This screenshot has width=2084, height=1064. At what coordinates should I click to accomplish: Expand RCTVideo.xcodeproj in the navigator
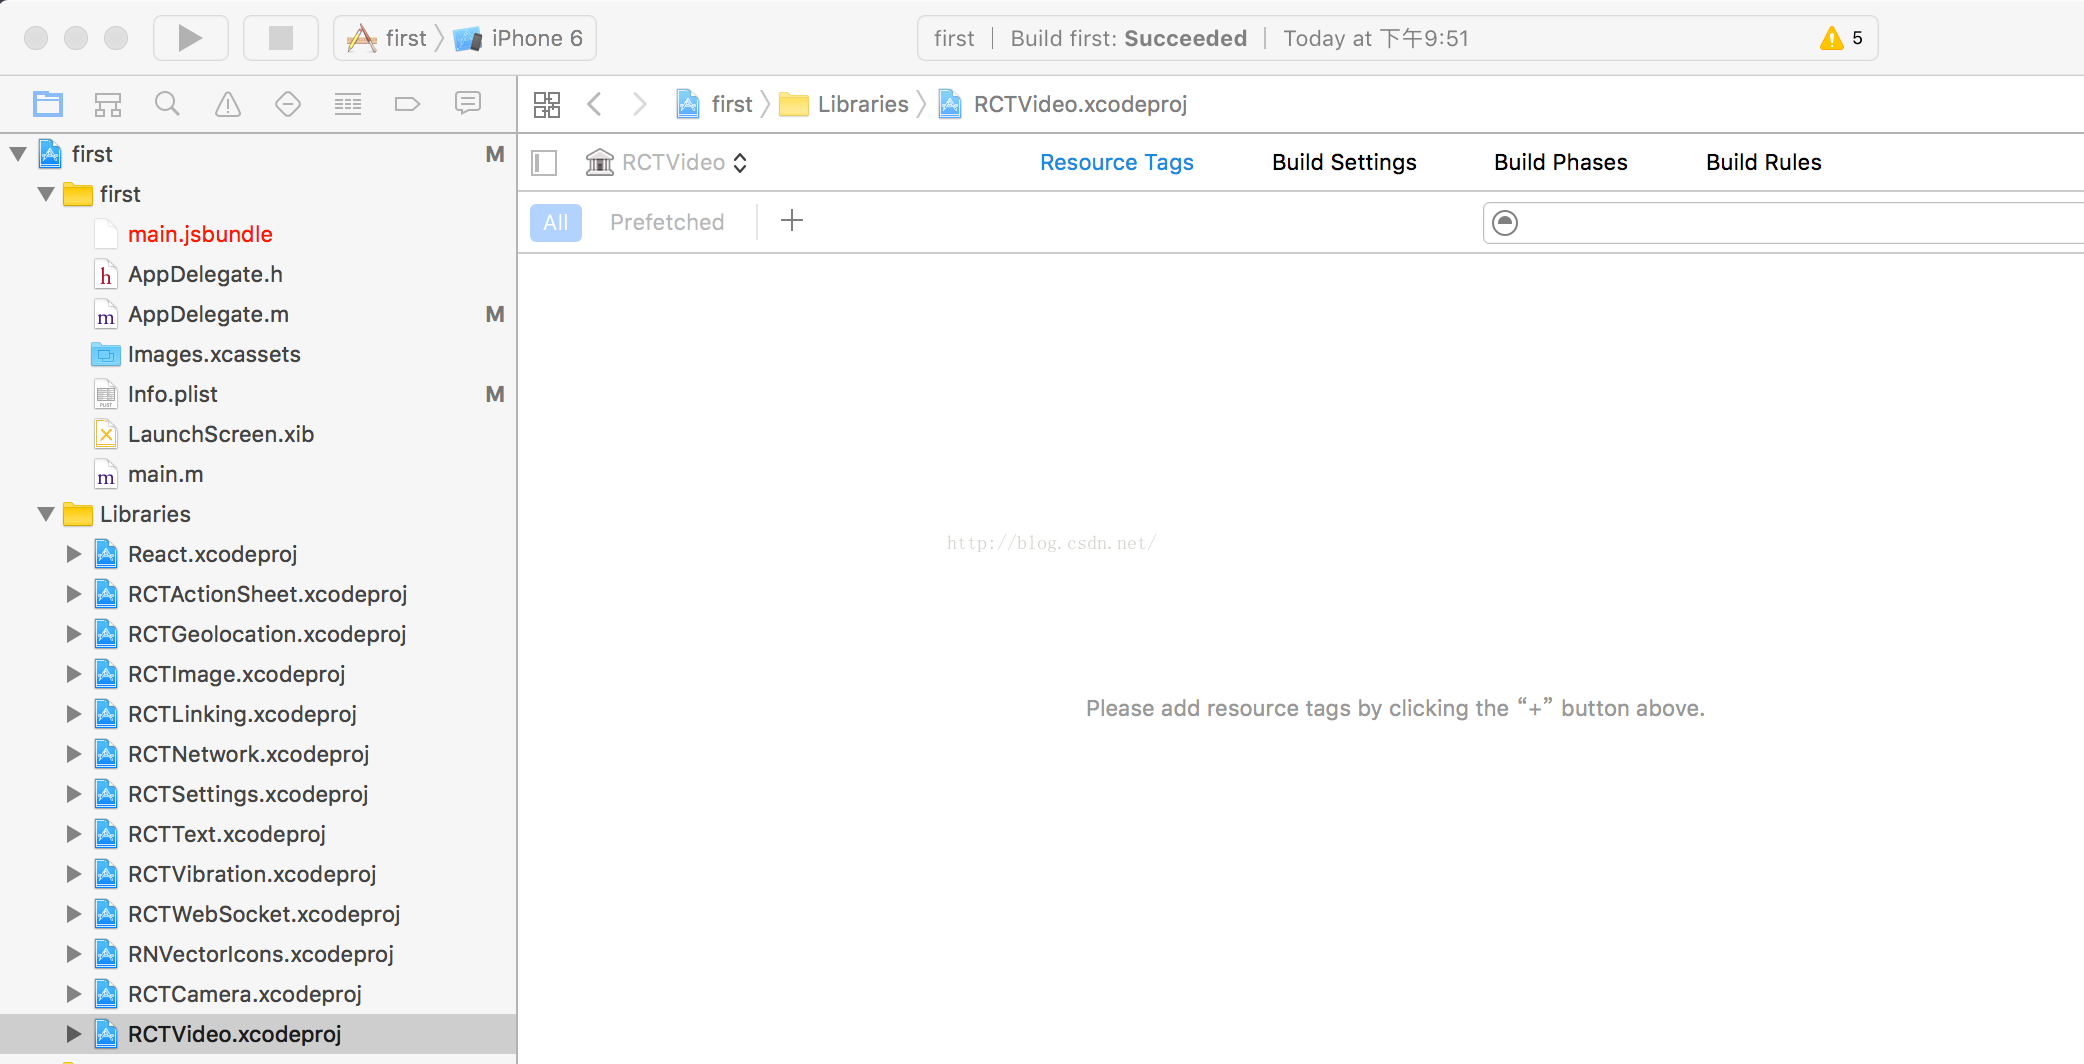point(74,1034)
